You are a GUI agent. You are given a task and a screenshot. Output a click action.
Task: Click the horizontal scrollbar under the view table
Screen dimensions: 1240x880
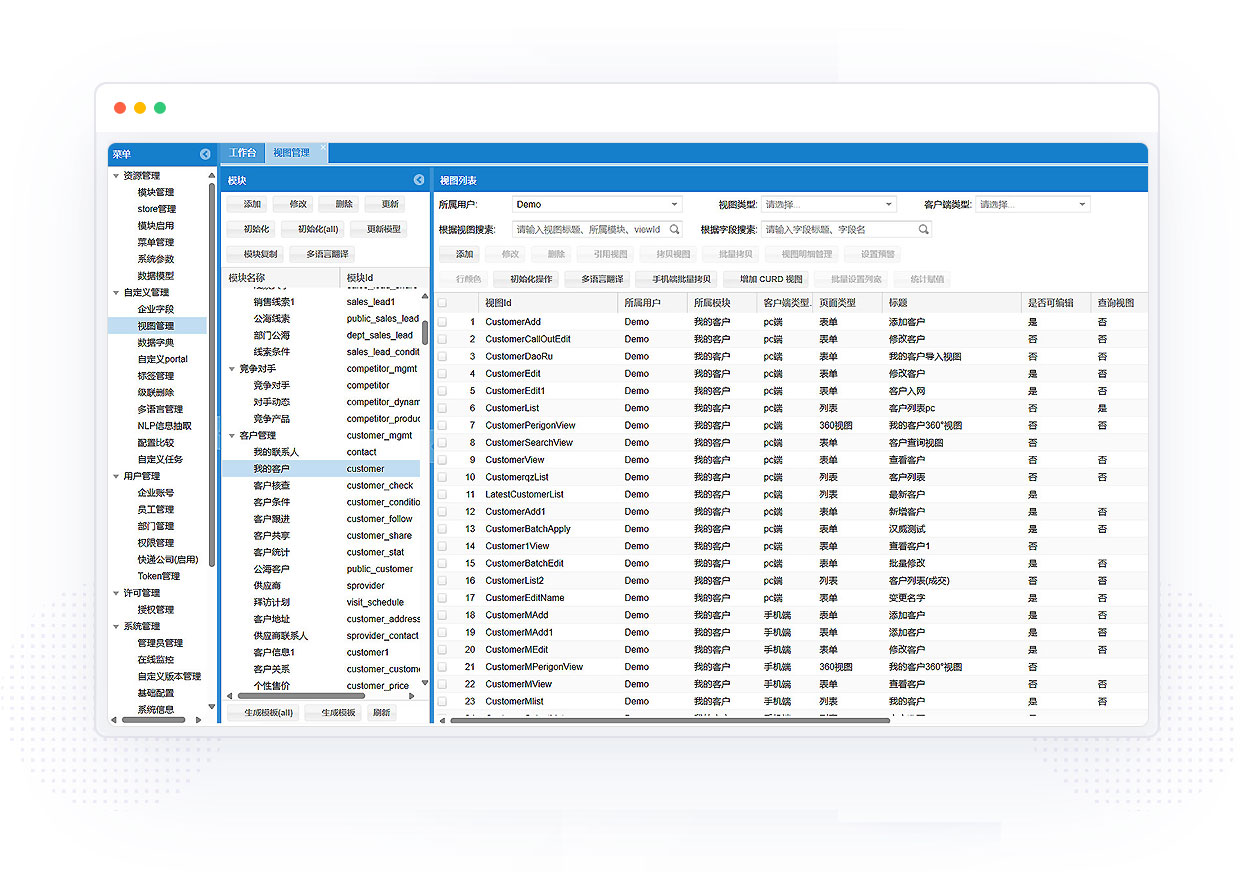coord(668,720)
